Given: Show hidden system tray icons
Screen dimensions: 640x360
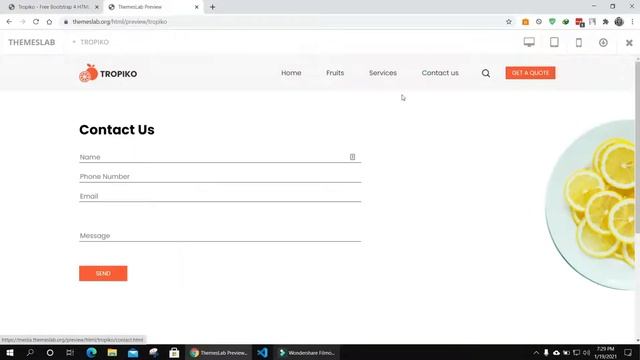Looking at the screenshot, I should 536,353.
